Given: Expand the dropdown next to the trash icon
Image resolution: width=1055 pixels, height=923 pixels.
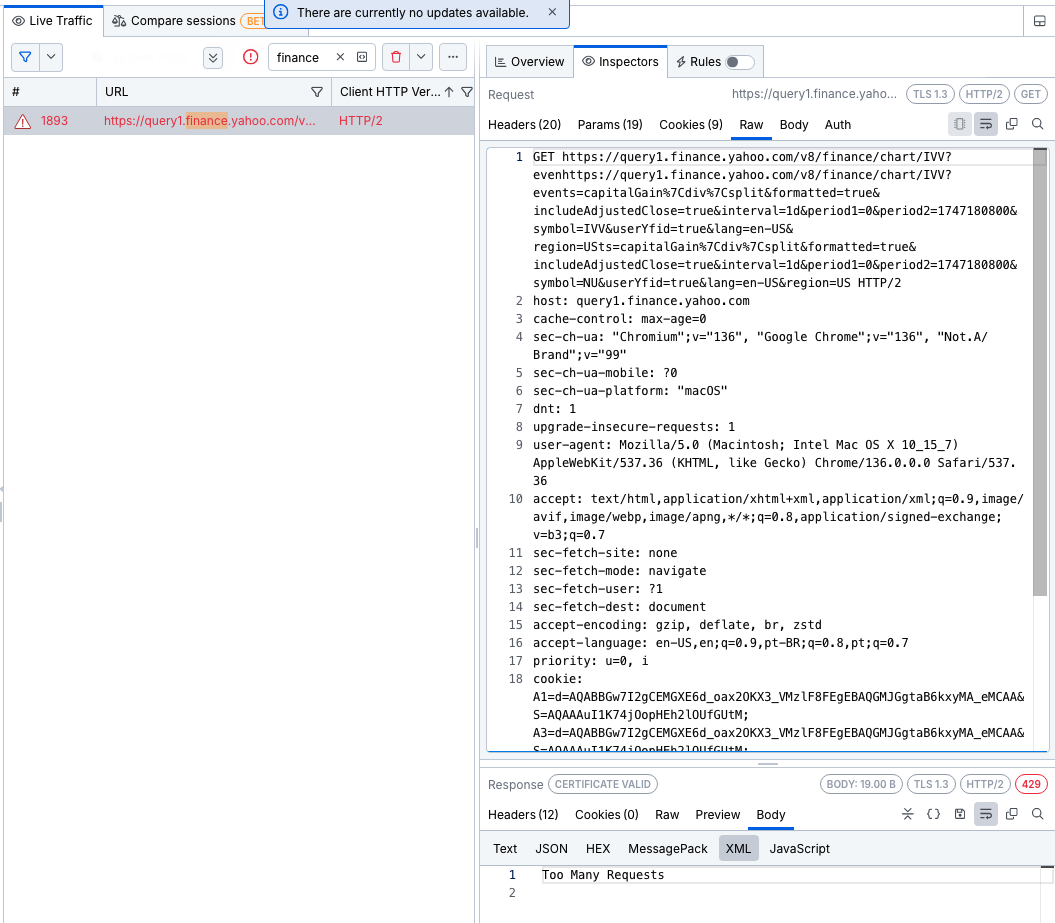Looking at the screenshot, I should point(421,57).
